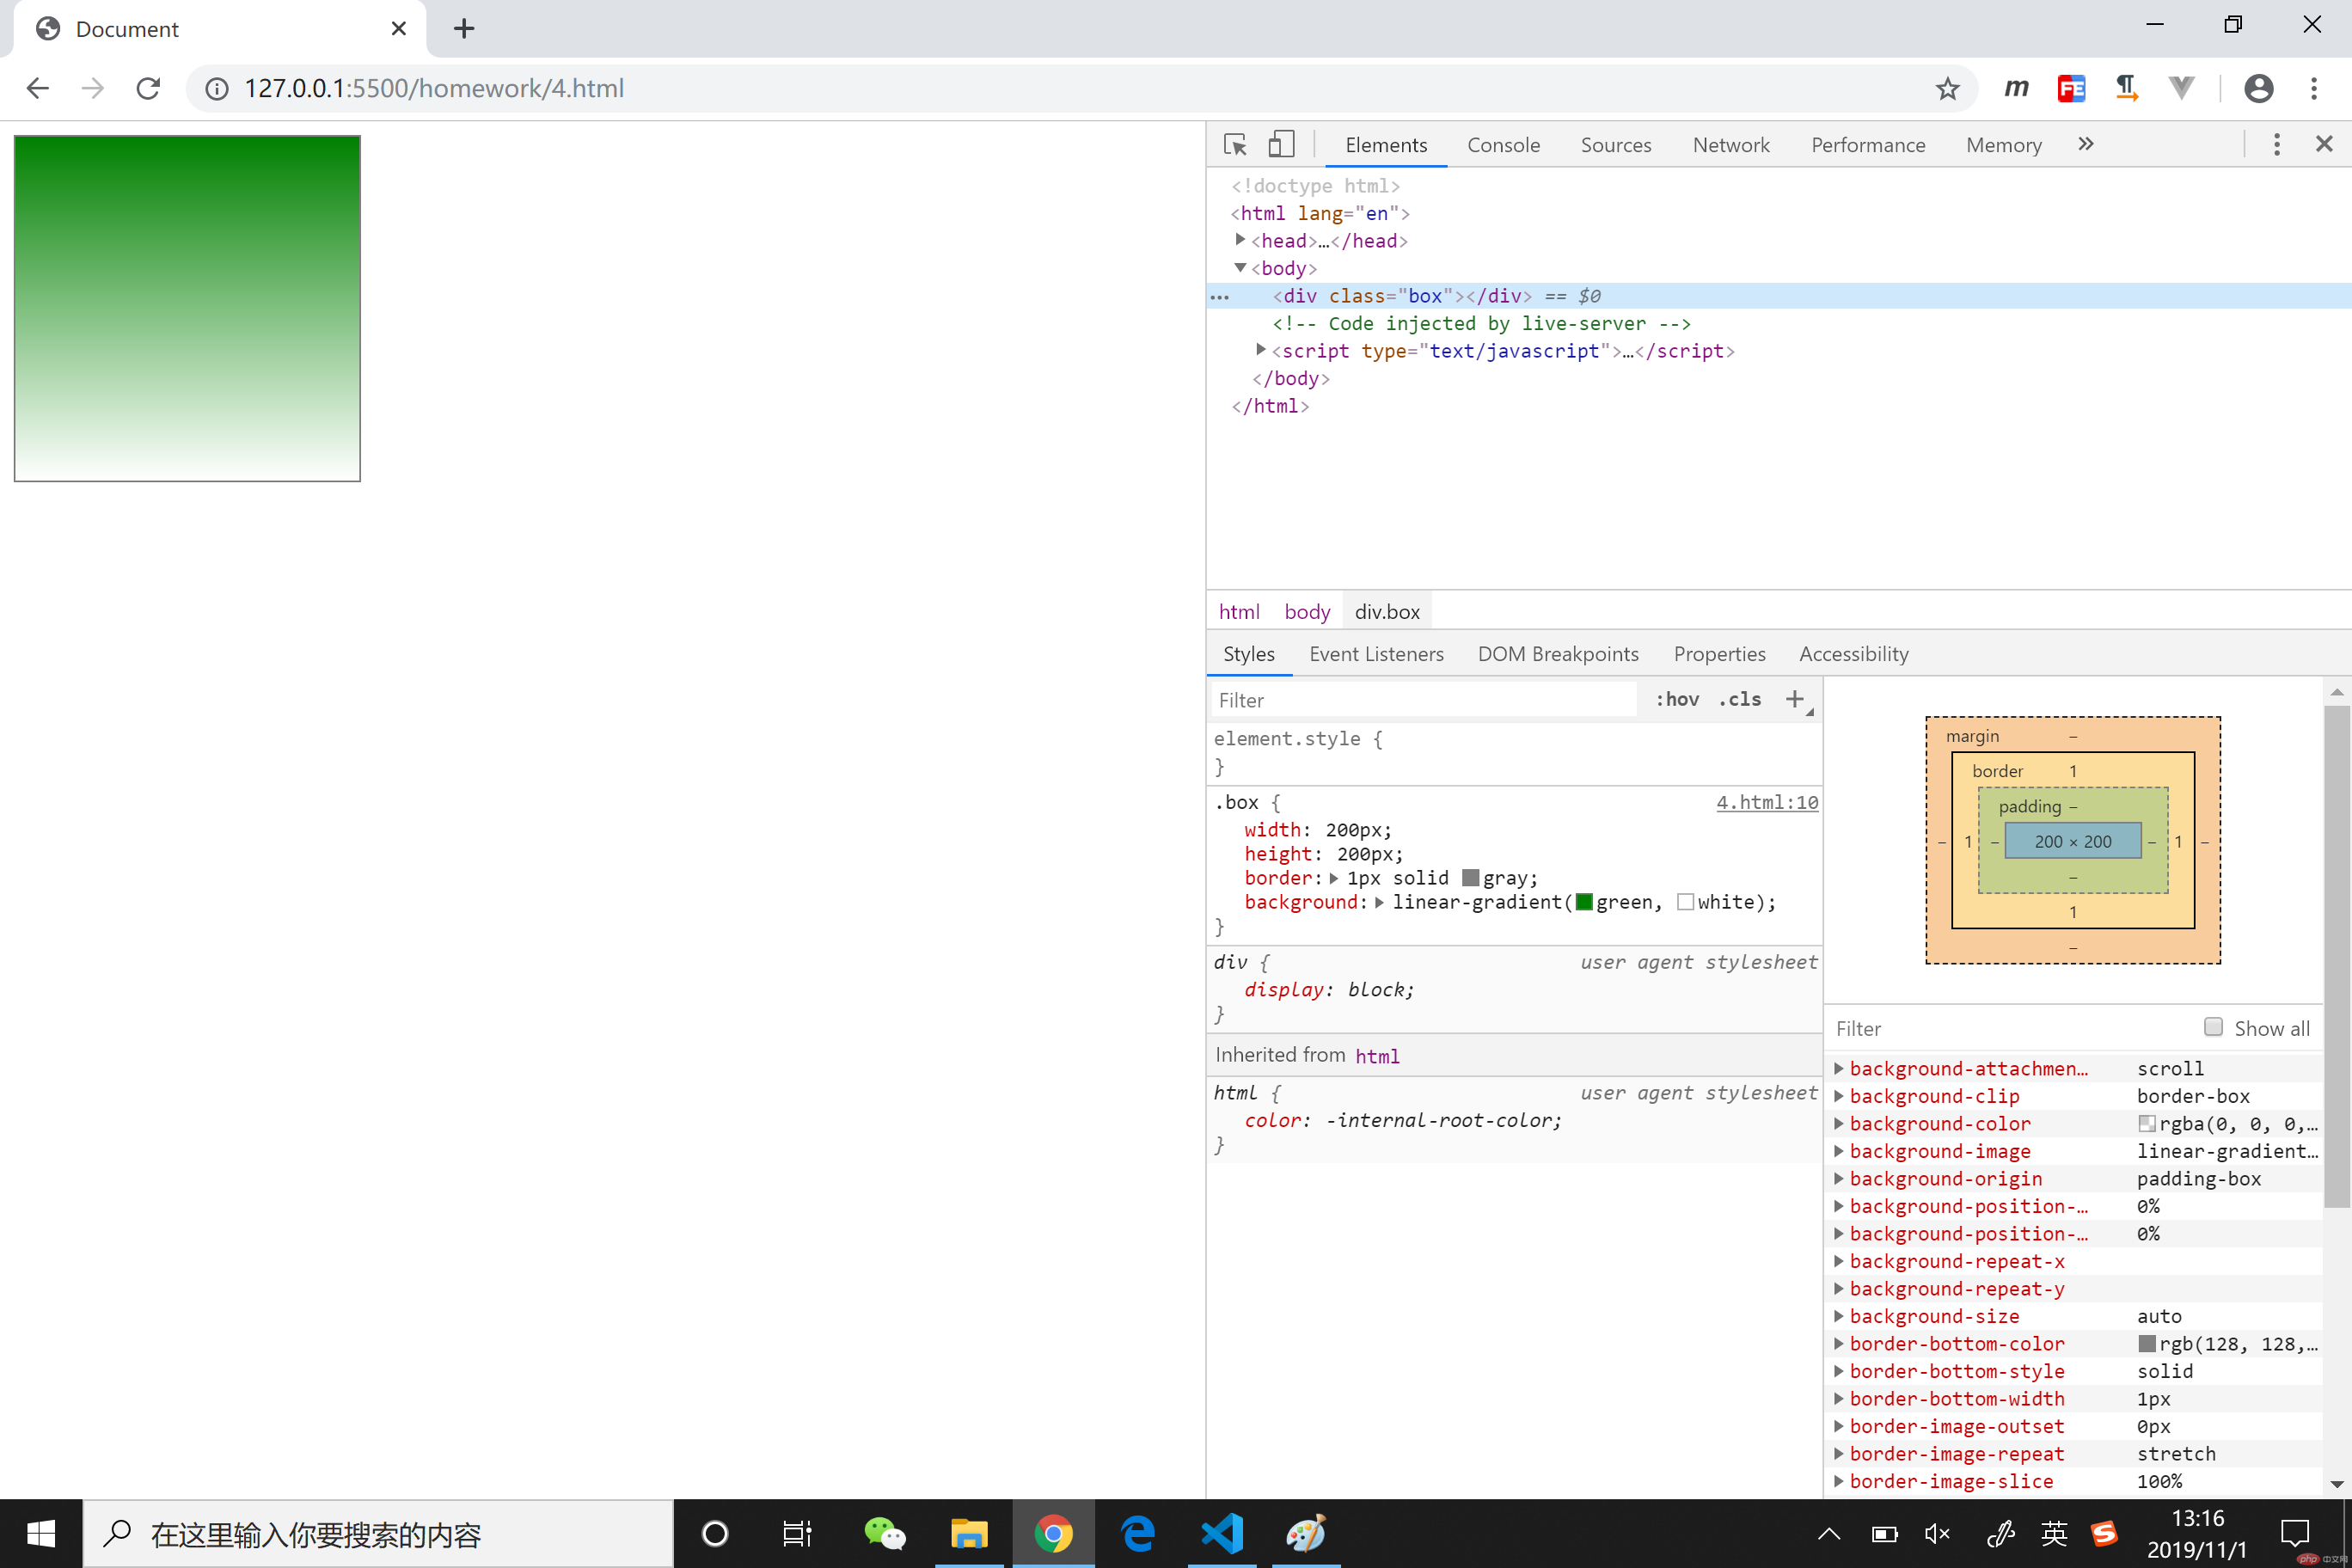Open Task View on taskbar

[x=797, y=1534]
